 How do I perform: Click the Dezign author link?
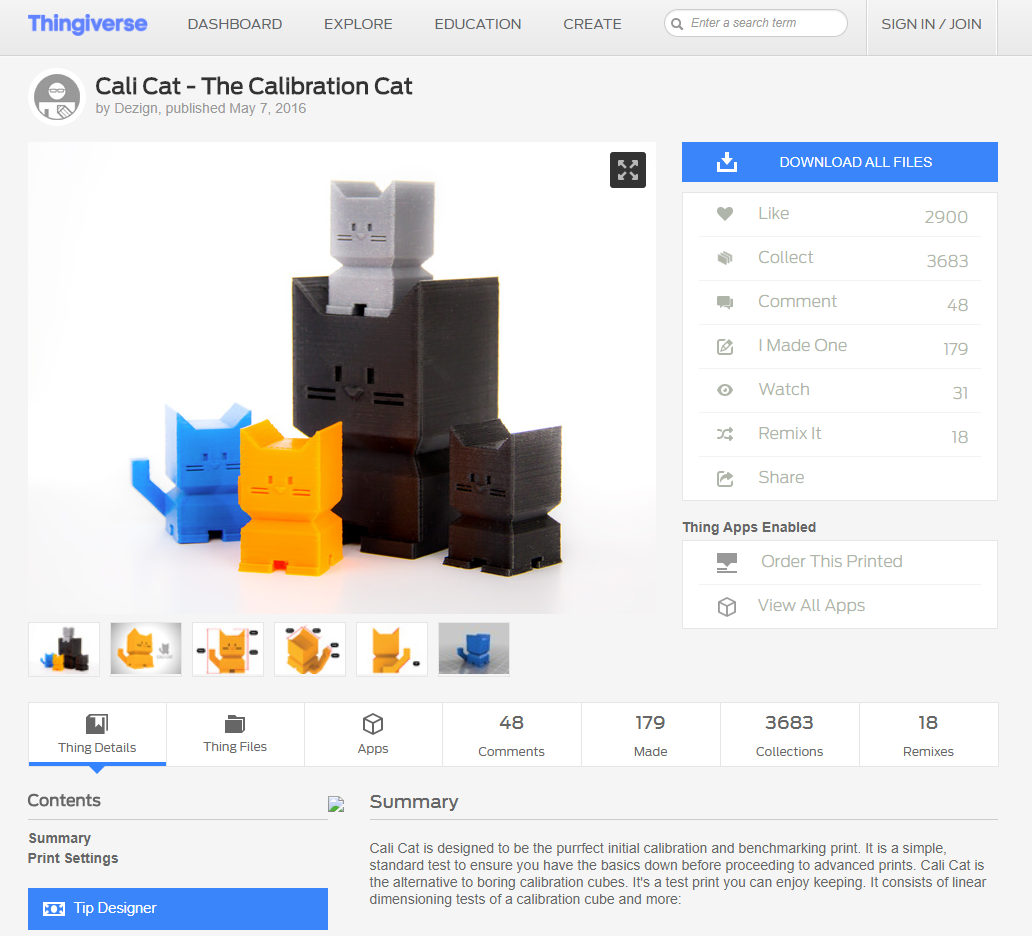136,108
